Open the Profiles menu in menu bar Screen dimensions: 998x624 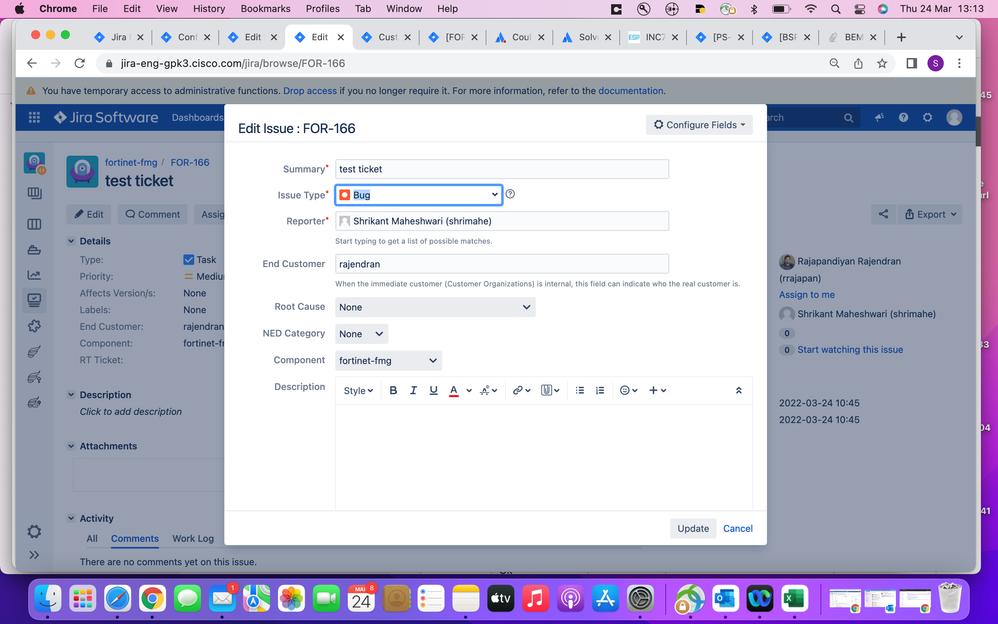322,9
